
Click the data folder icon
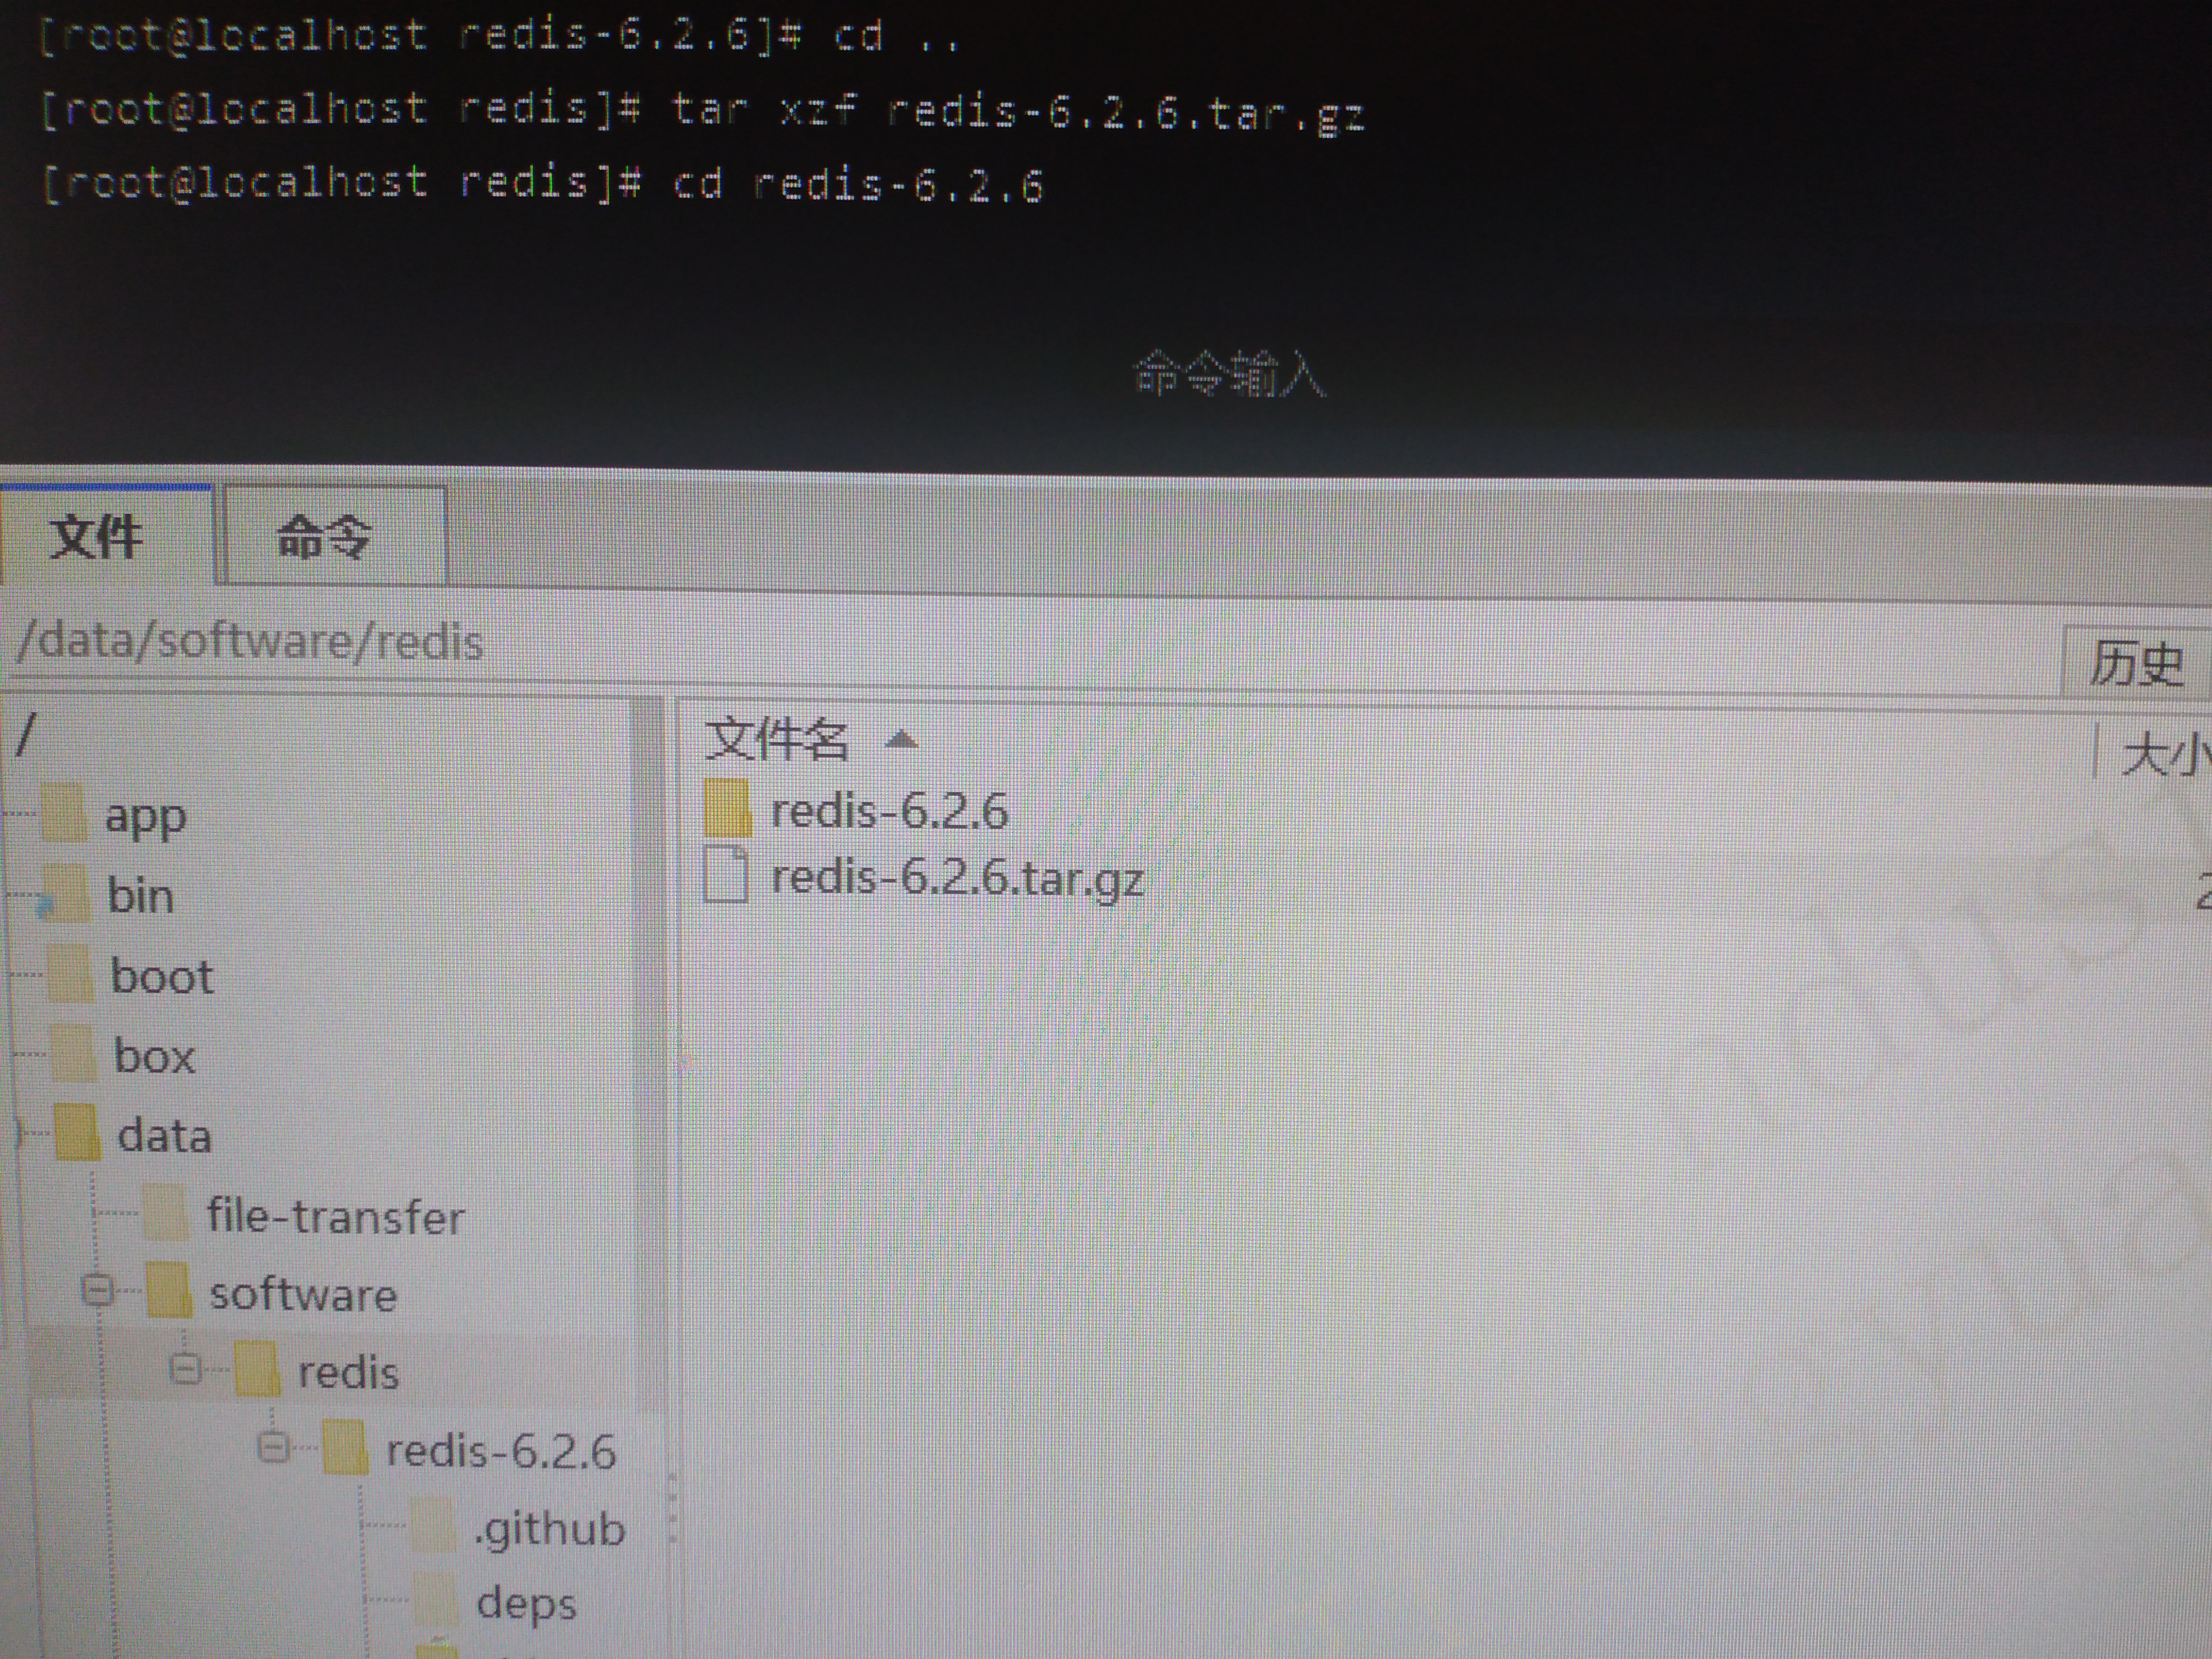click(77, 1133)
